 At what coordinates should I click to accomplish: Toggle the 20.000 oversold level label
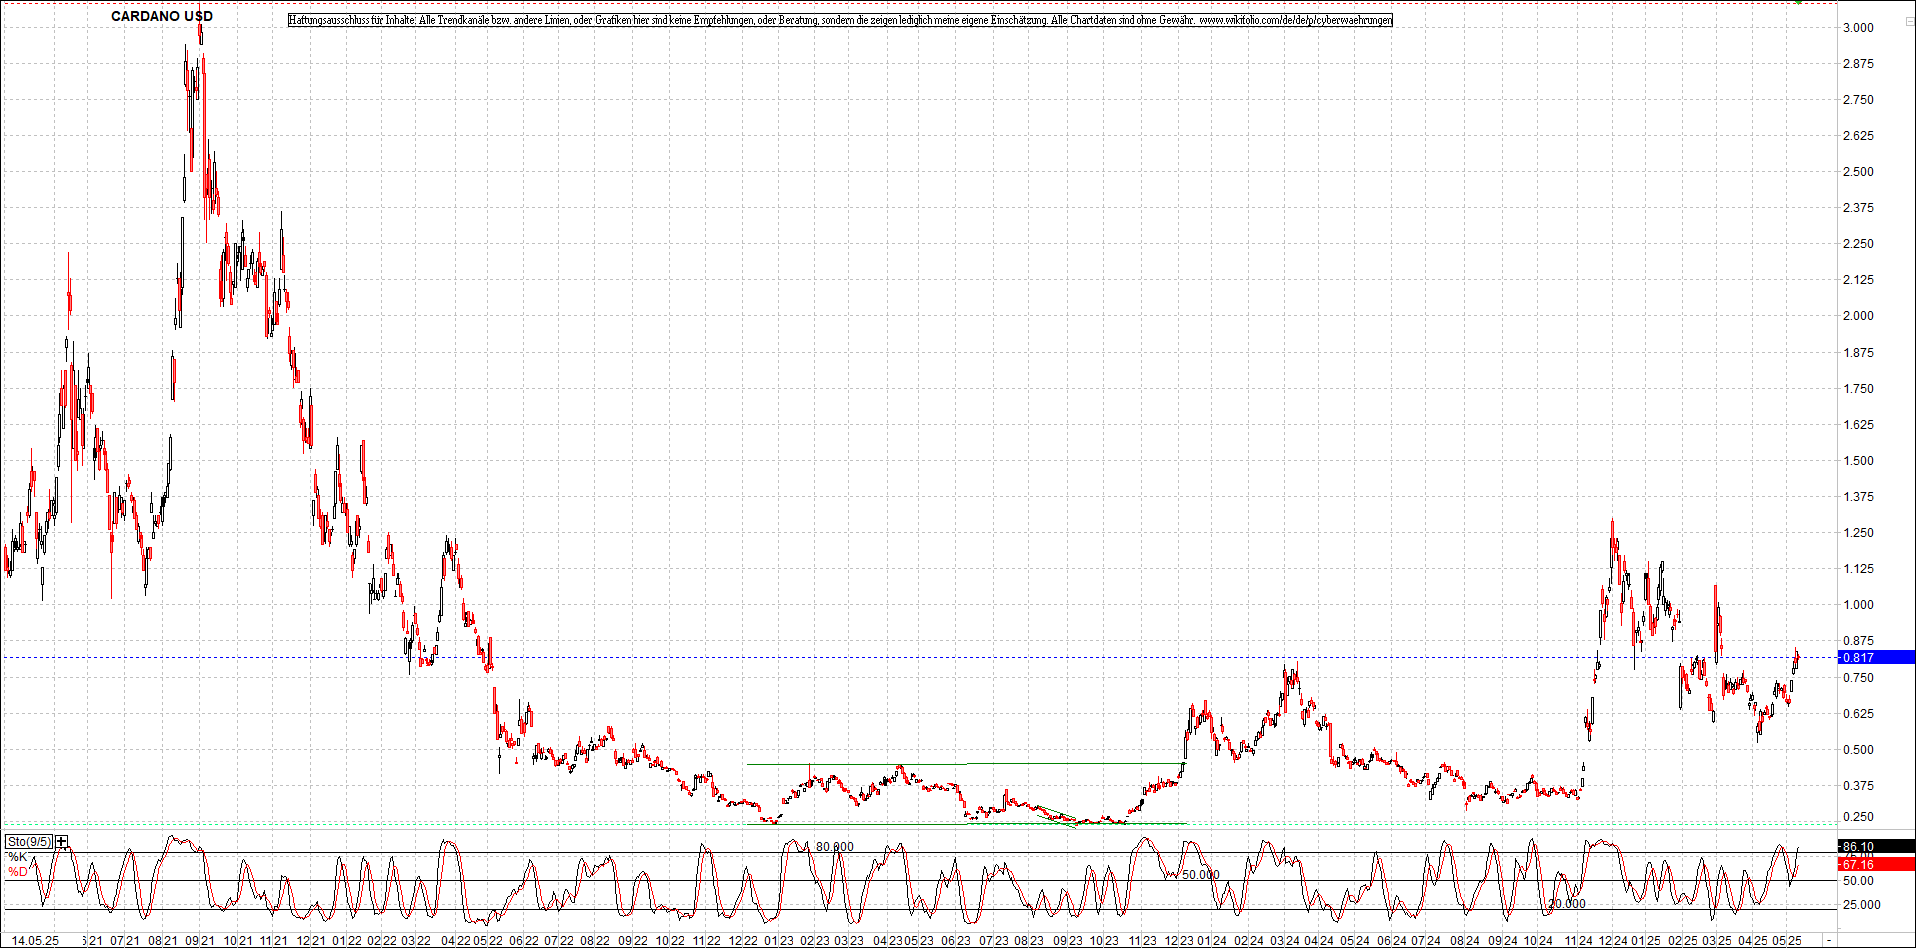(x=1566, y=903)
